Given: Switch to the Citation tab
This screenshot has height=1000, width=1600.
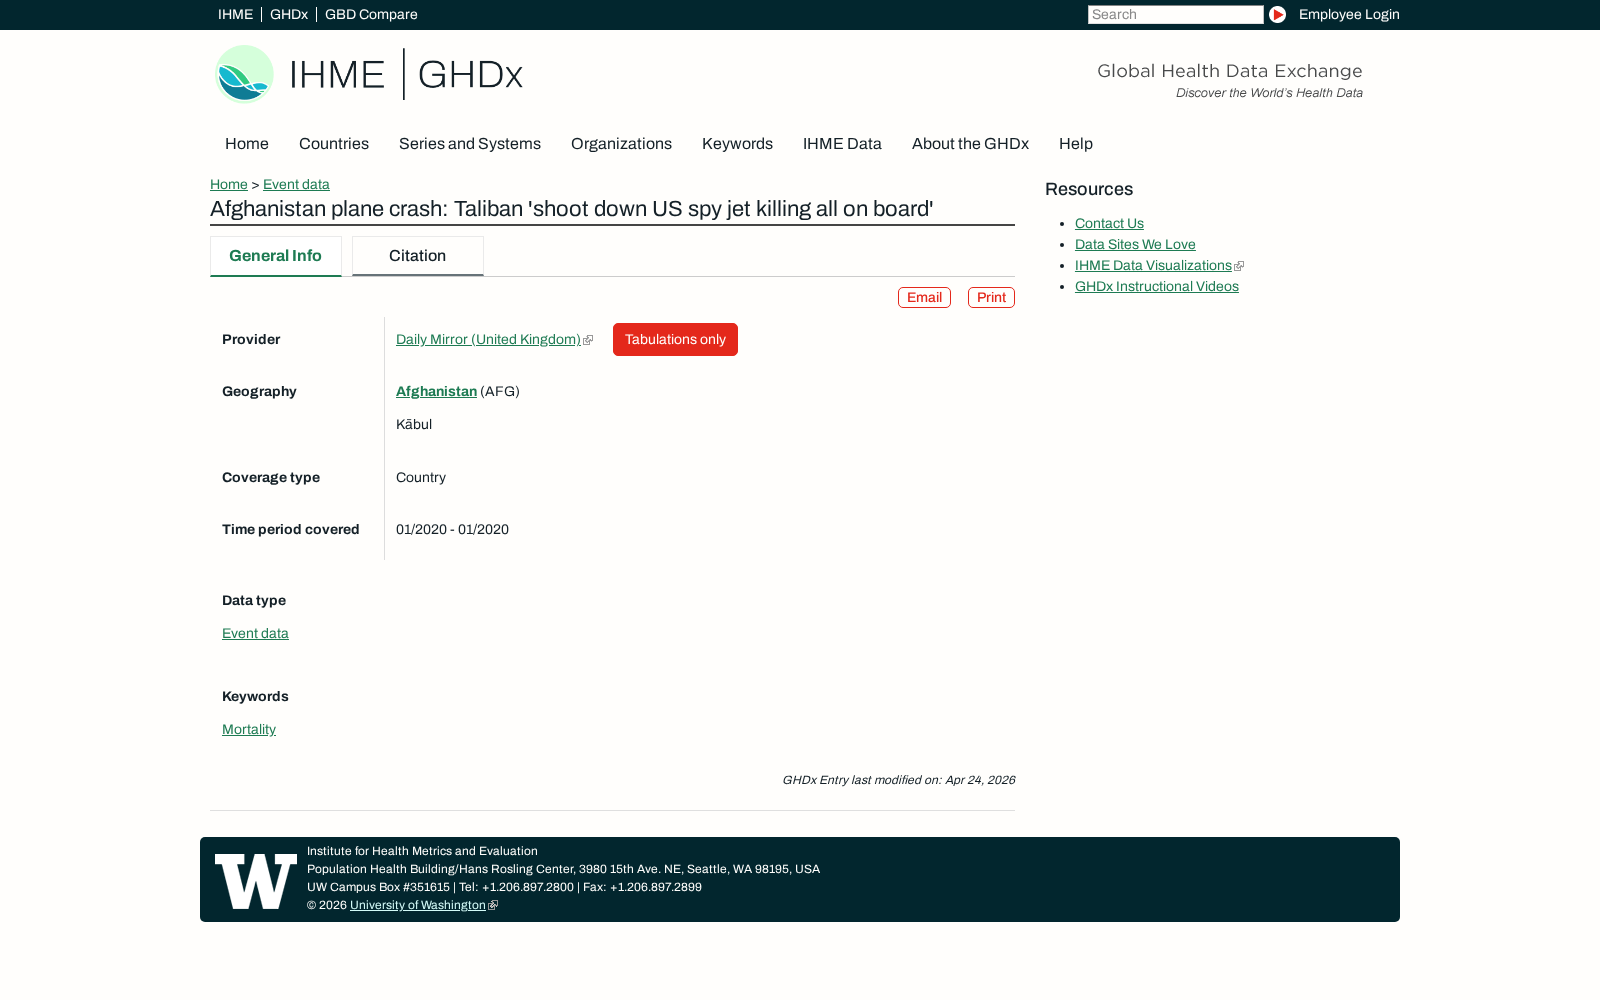Looking at the screenshot, I should click(x=418, y=256).
